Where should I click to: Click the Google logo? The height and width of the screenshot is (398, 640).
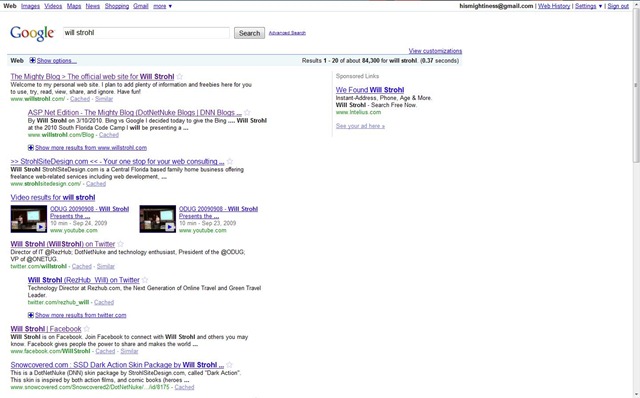tap(32, 33)
